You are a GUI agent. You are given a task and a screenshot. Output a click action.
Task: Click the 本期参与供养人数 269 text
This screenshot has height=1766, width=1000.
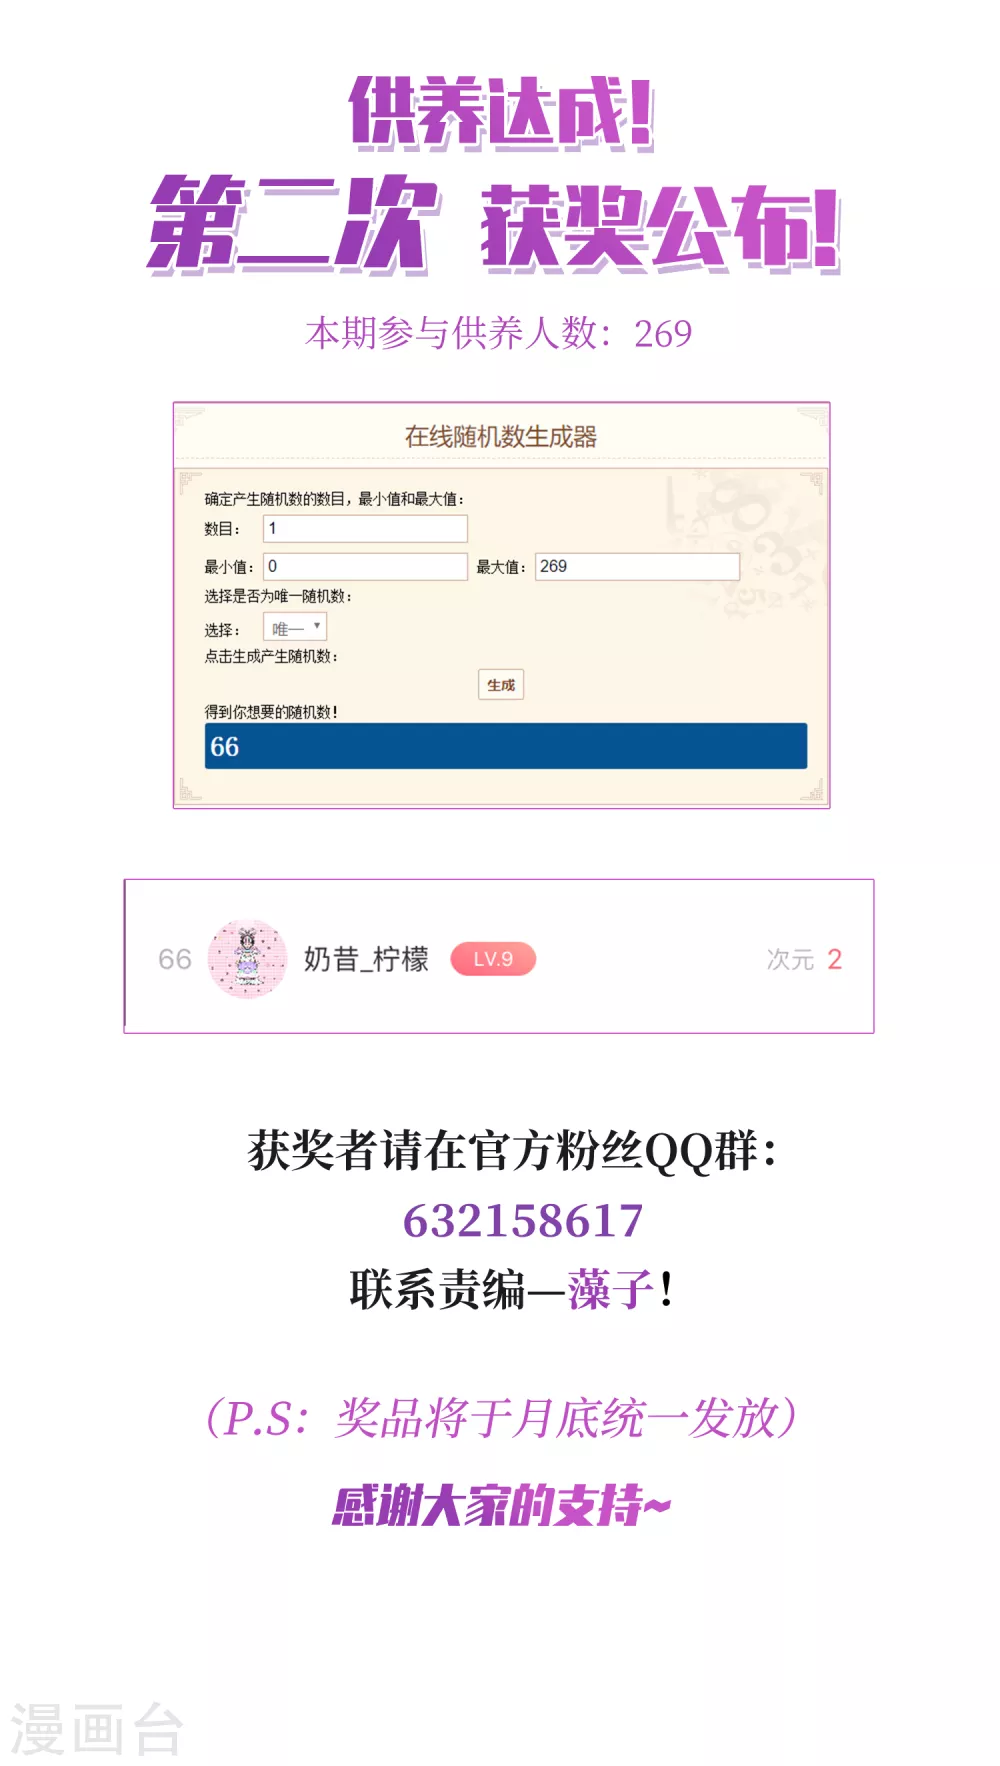click(498, 333)
